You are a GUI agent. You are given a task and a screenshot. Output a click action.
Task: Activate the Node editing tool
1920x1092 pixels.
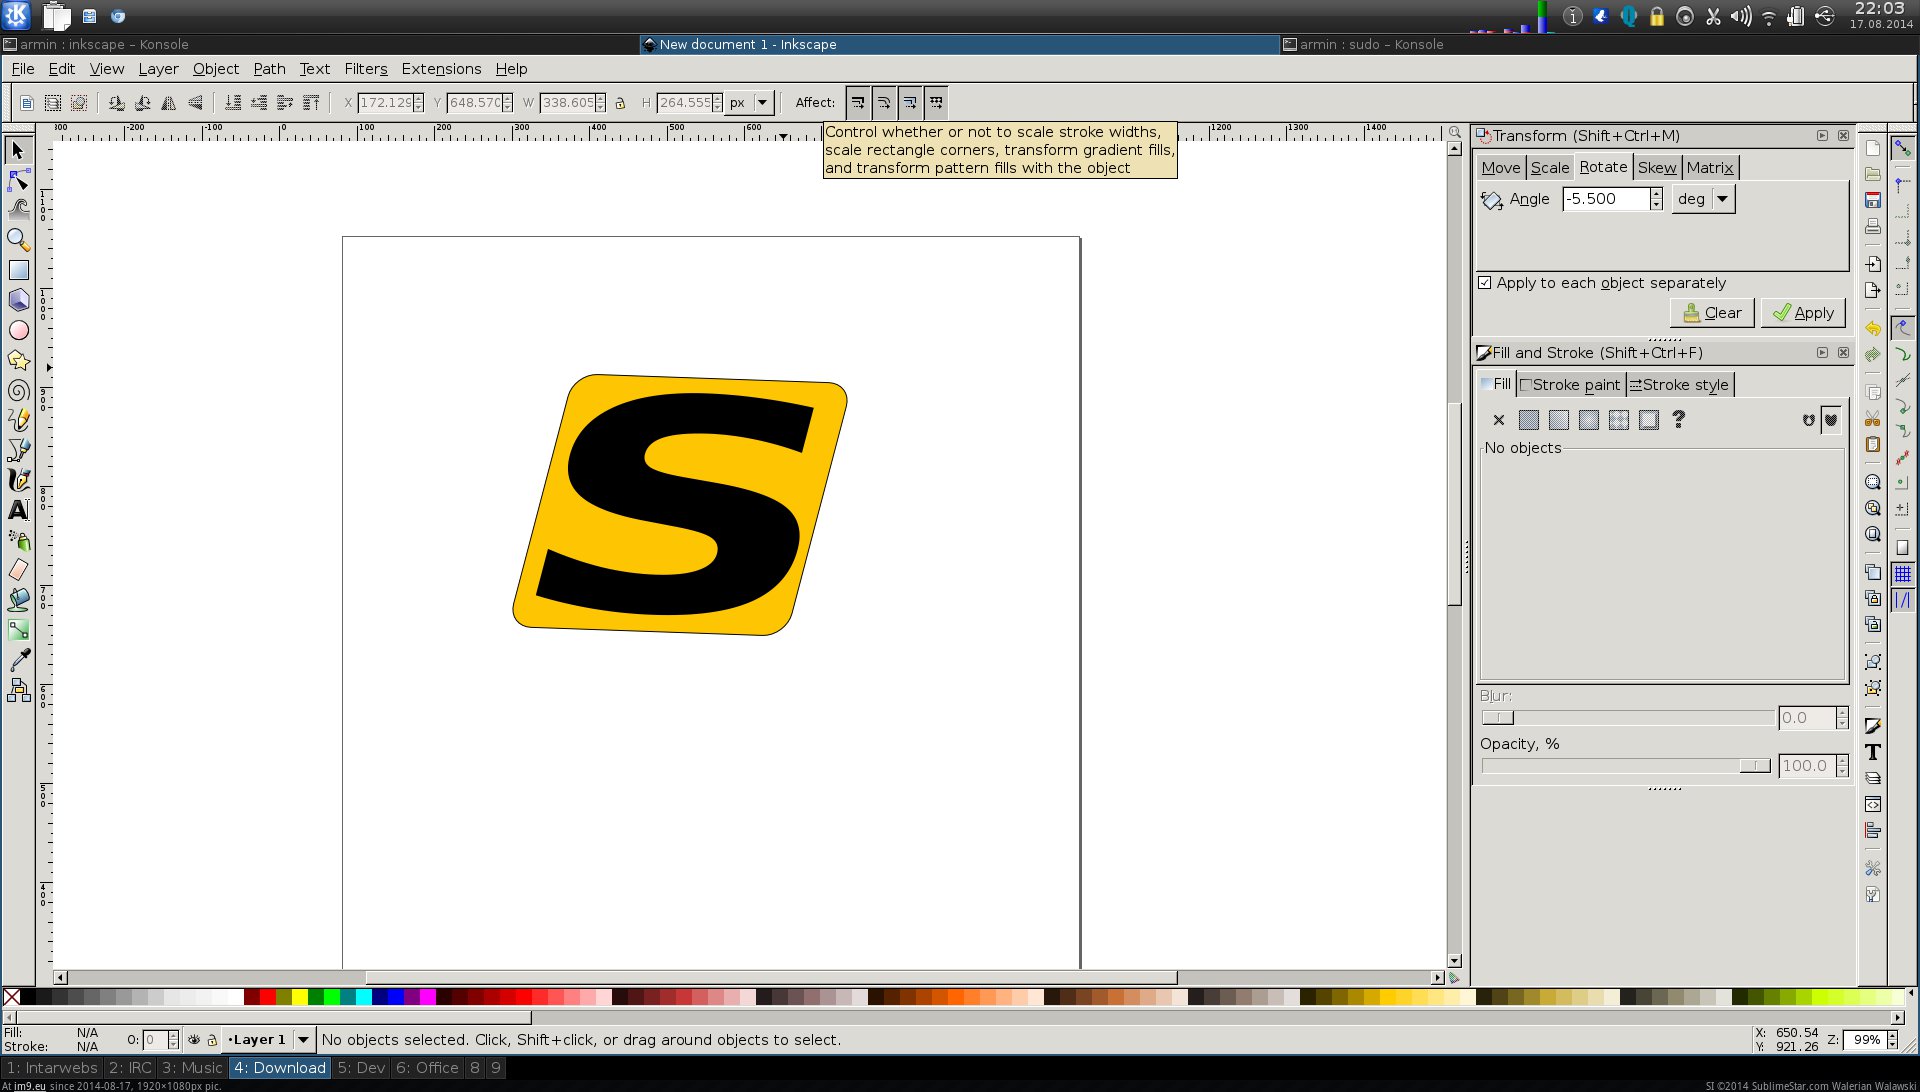click(x=18, y=181)
